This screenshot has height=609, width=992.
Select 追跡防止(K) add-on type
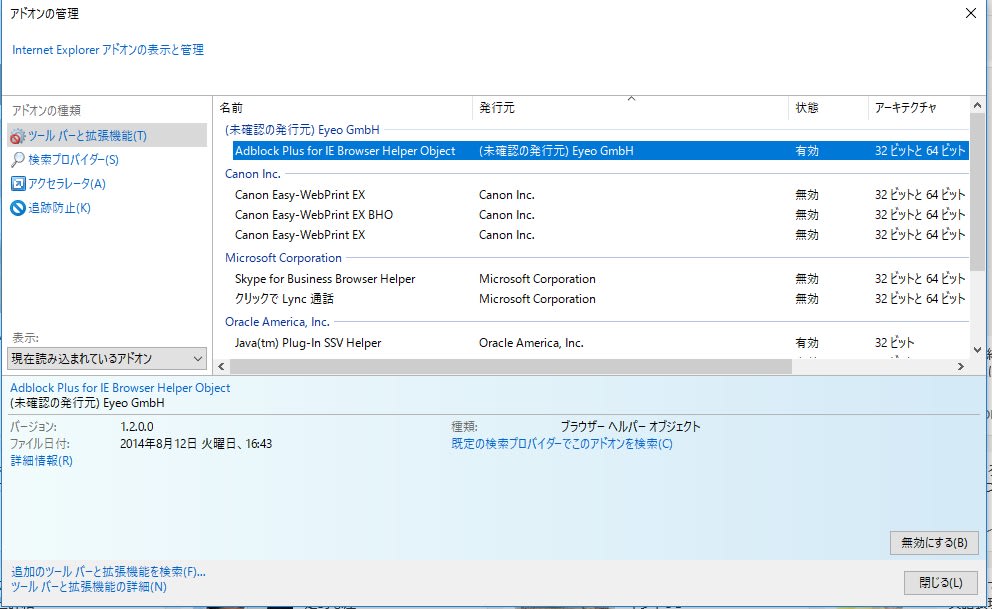(59, 207)
